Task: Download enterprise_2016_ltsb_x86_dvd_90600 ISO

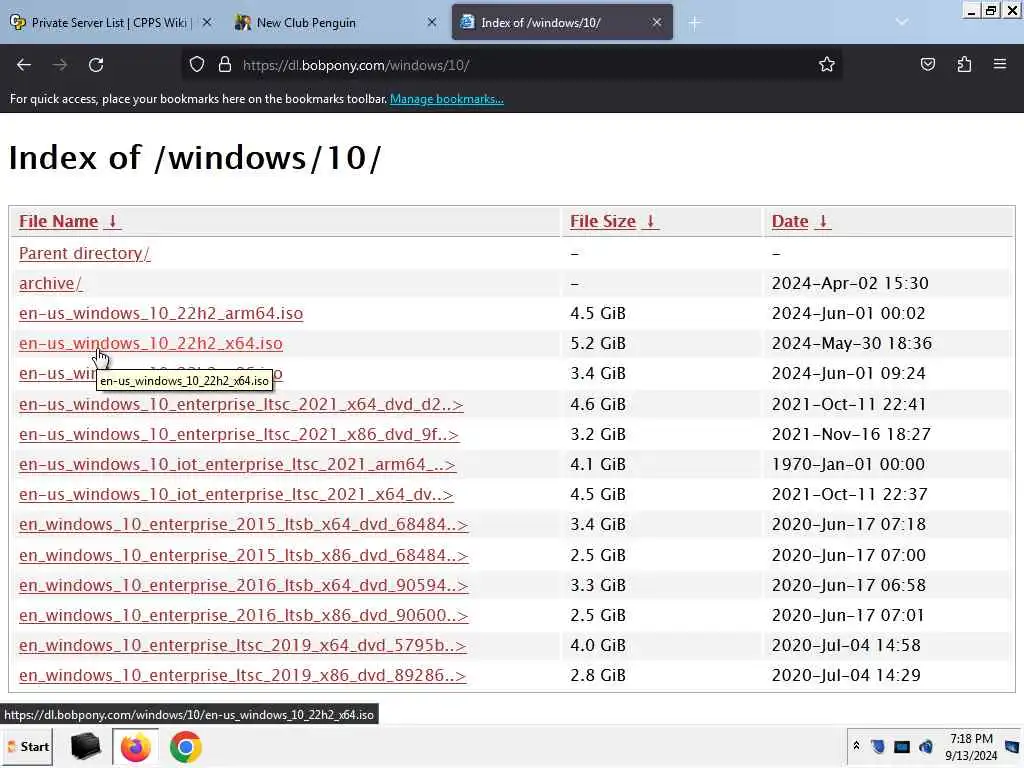Action: click(244, 615)
